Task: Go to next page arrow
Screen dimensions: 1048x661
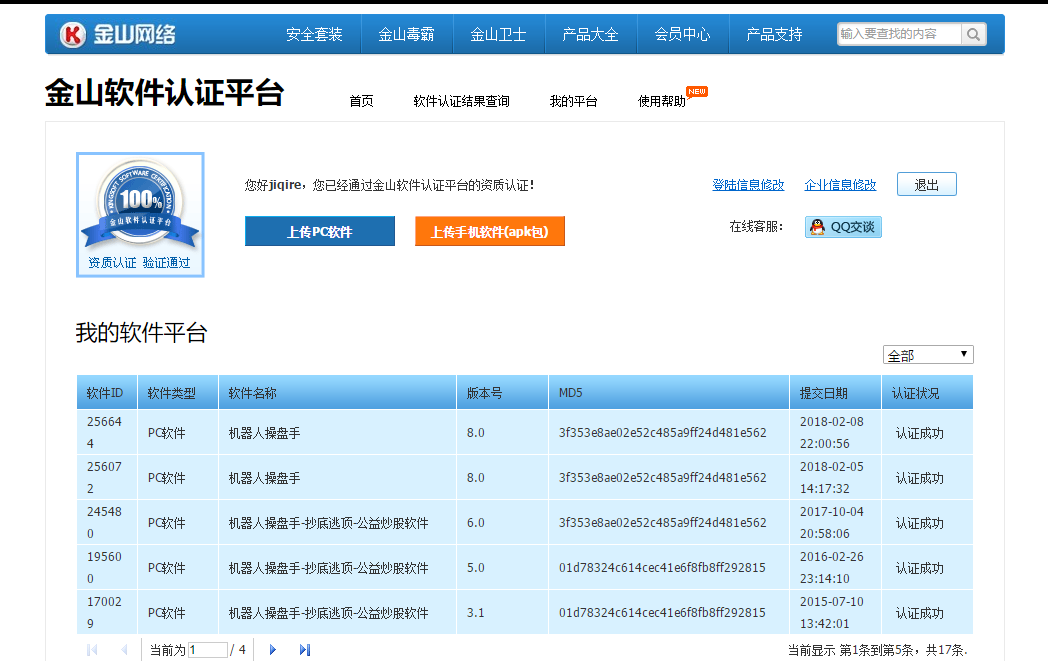Action: tap(272, 650)
